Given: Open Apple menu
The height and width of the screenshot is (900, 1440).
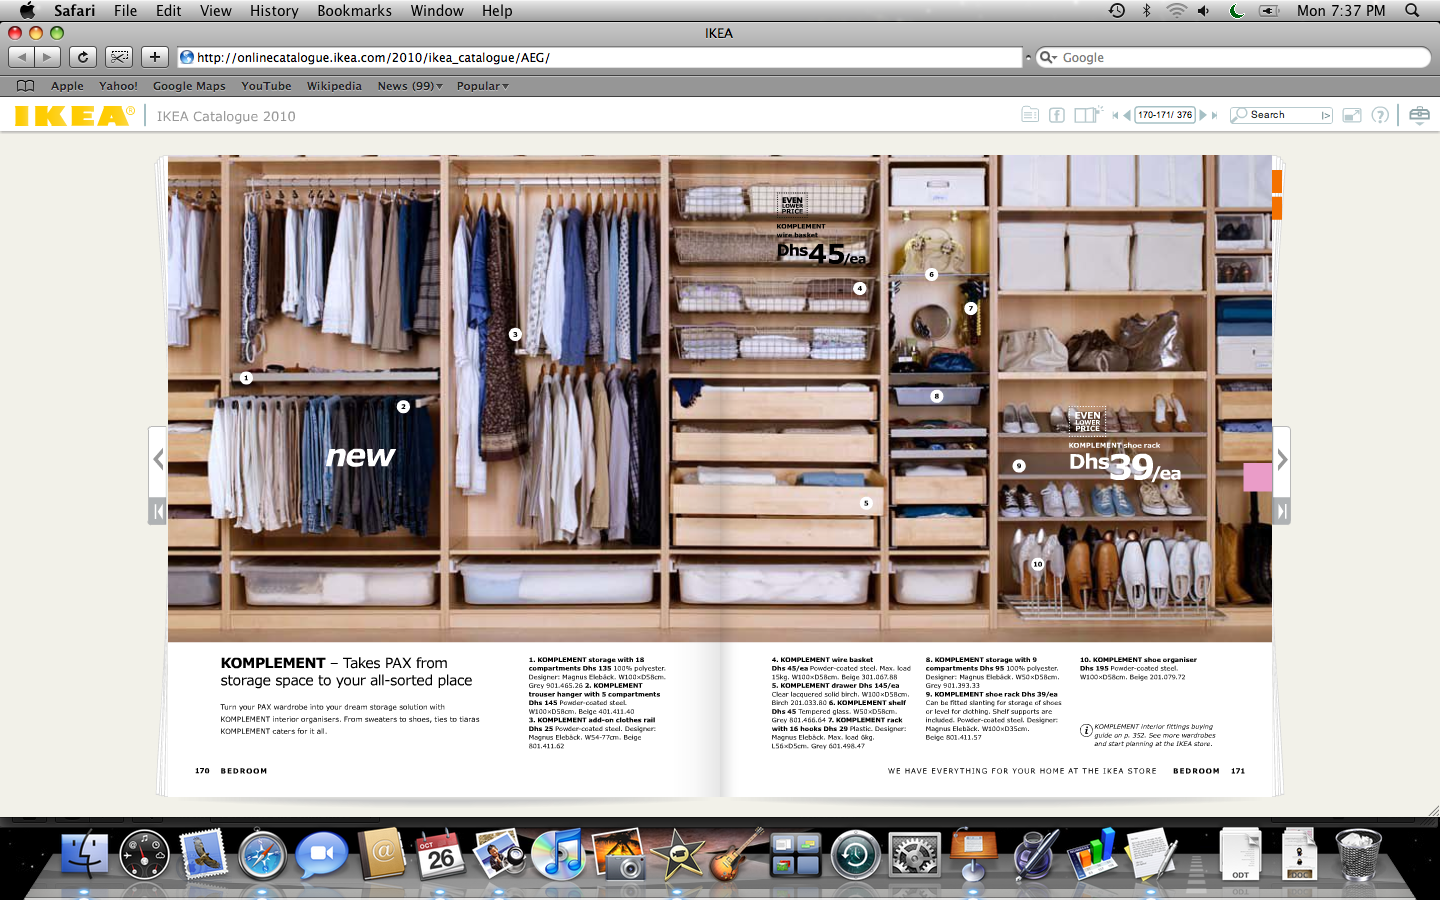Looking at the screenshot, I should 27,10.
